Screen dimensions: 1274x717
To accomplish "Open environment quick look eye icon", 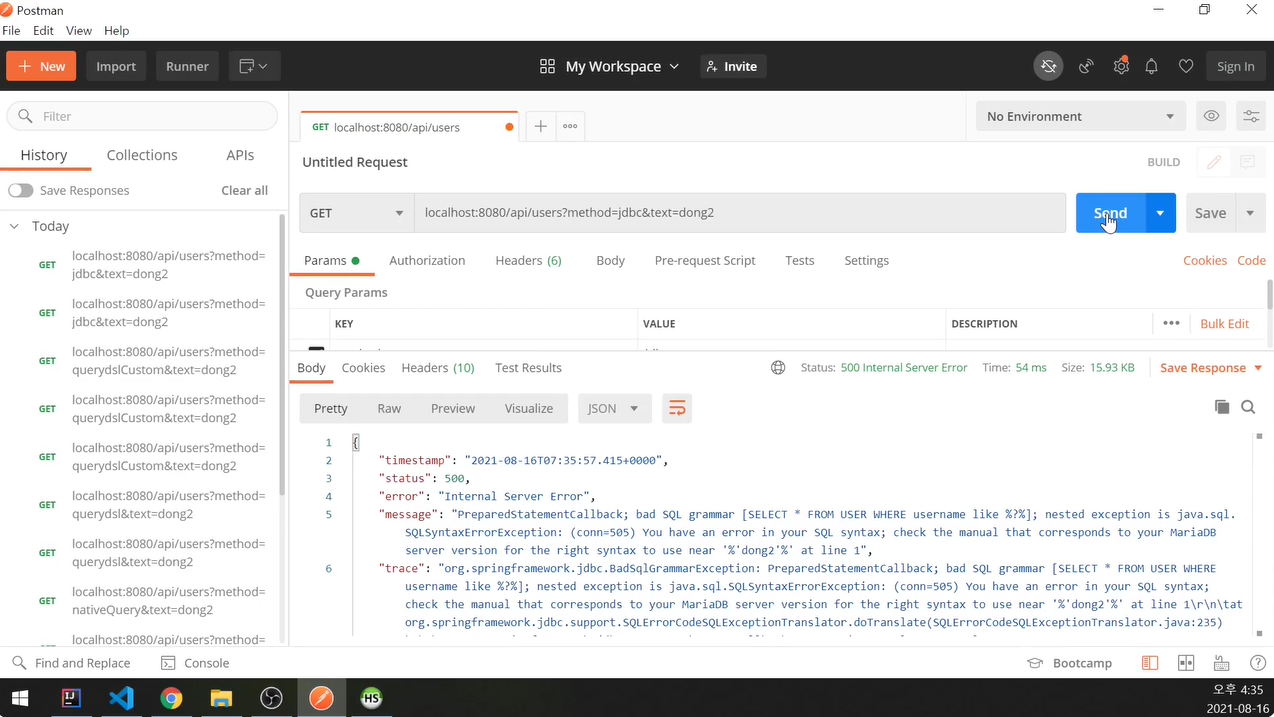I will (1211, 116).
